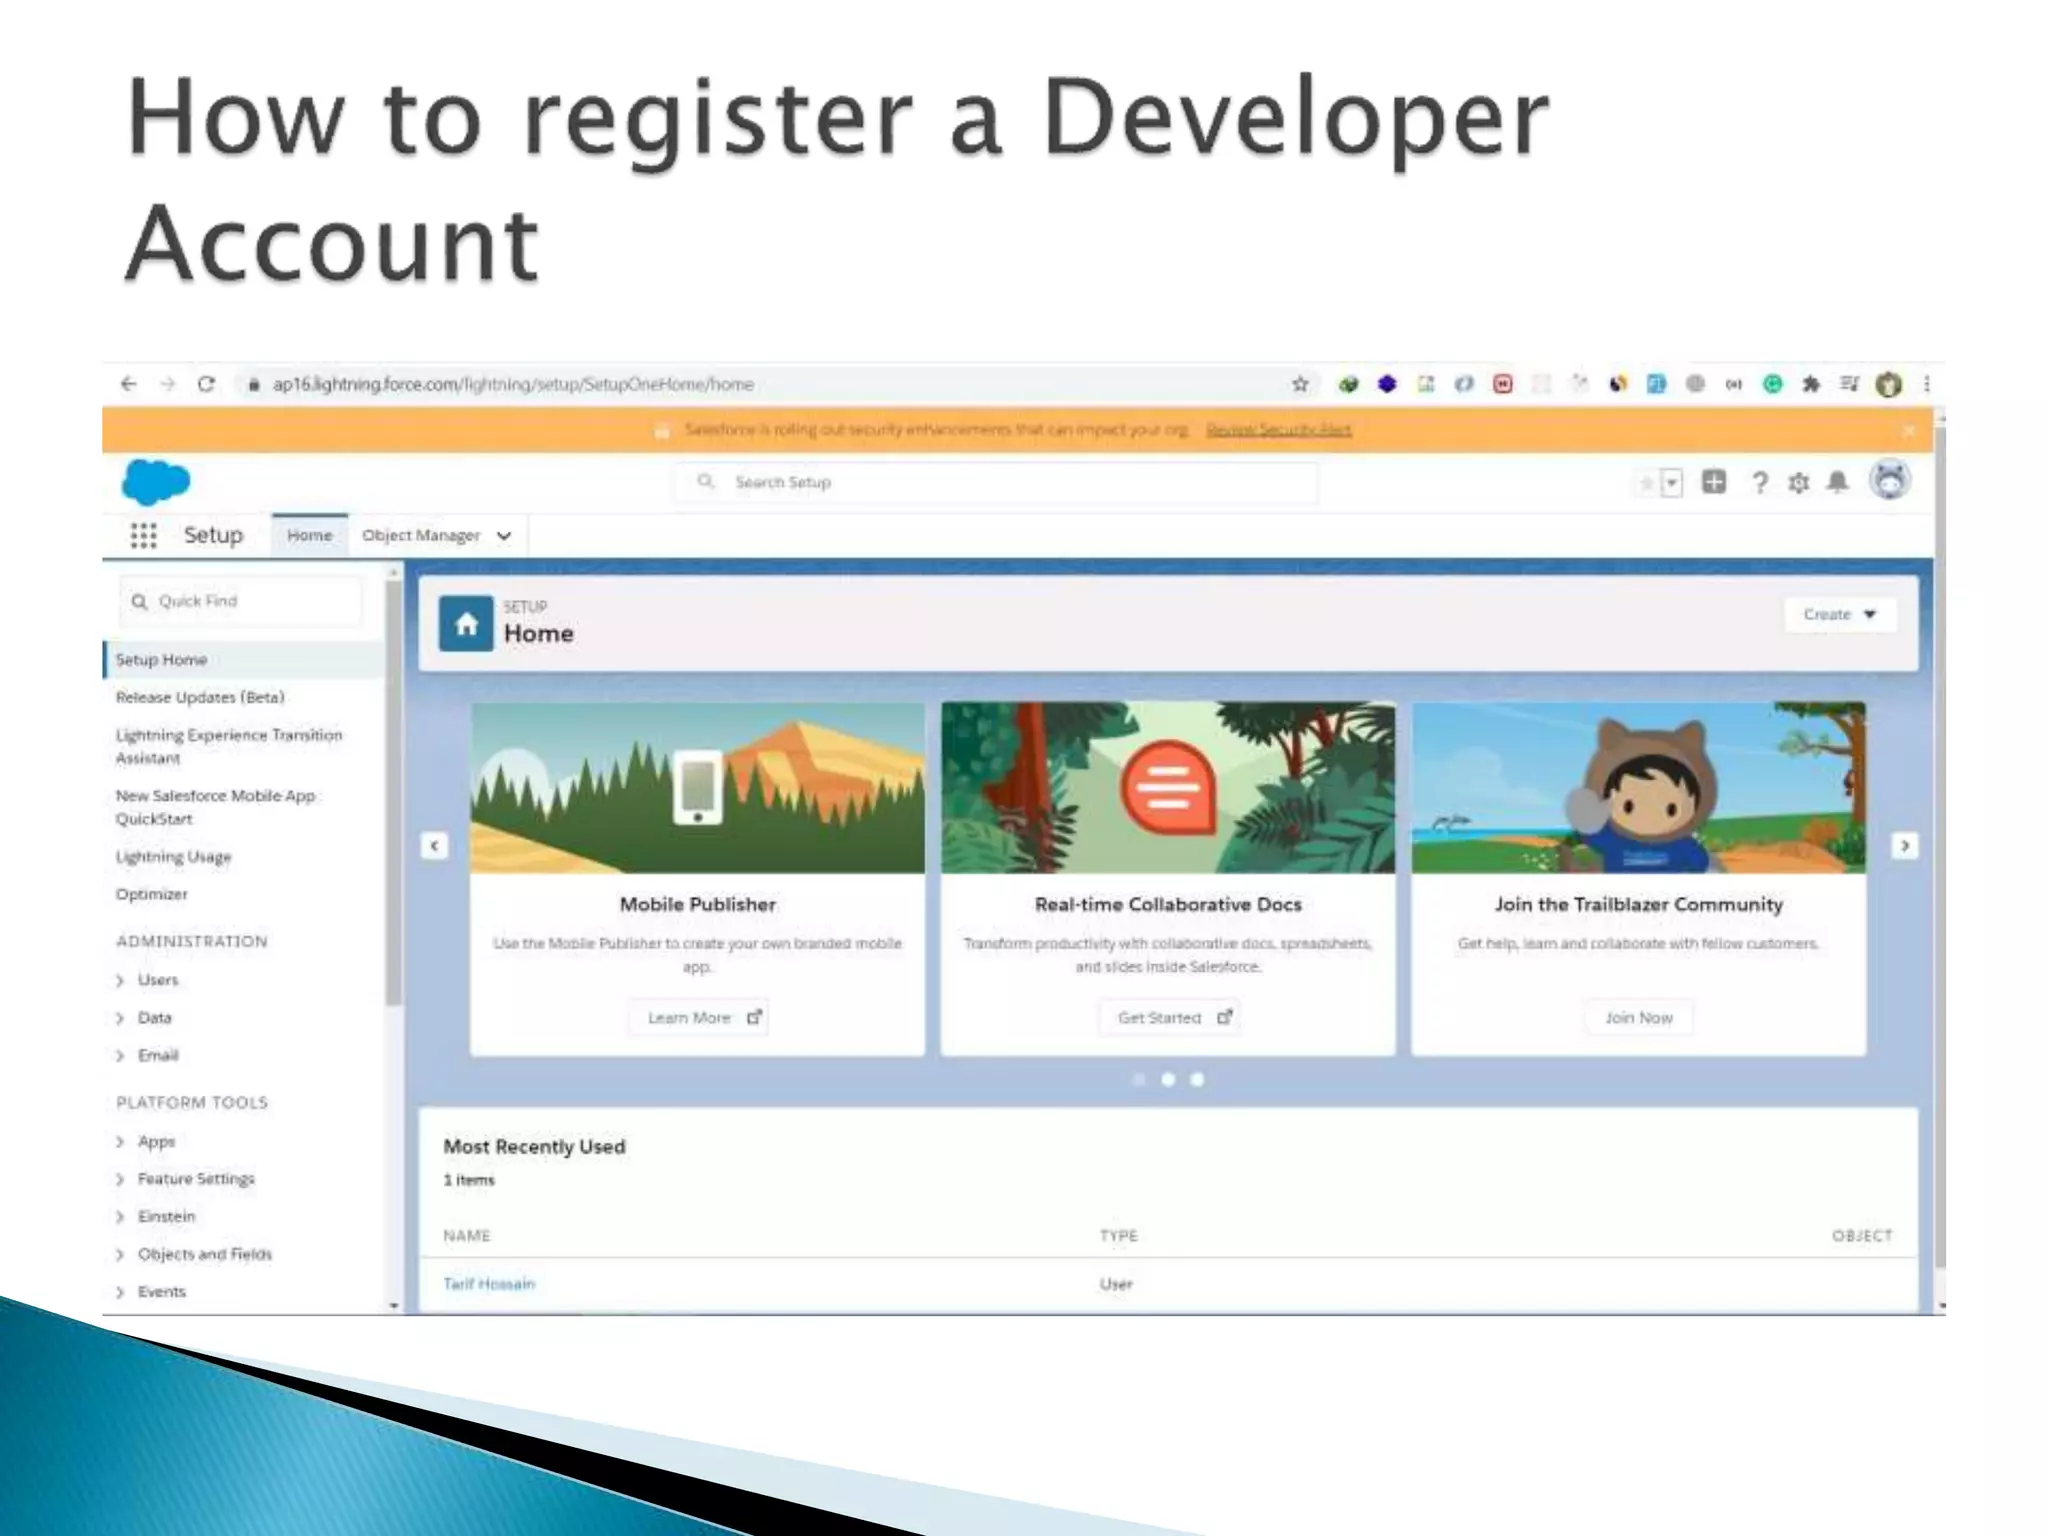Image resolution: width=2048 pixels, height=1536 pixels.
Task: Click the Salesforce cloud logo
Action: tap(155, 482)
